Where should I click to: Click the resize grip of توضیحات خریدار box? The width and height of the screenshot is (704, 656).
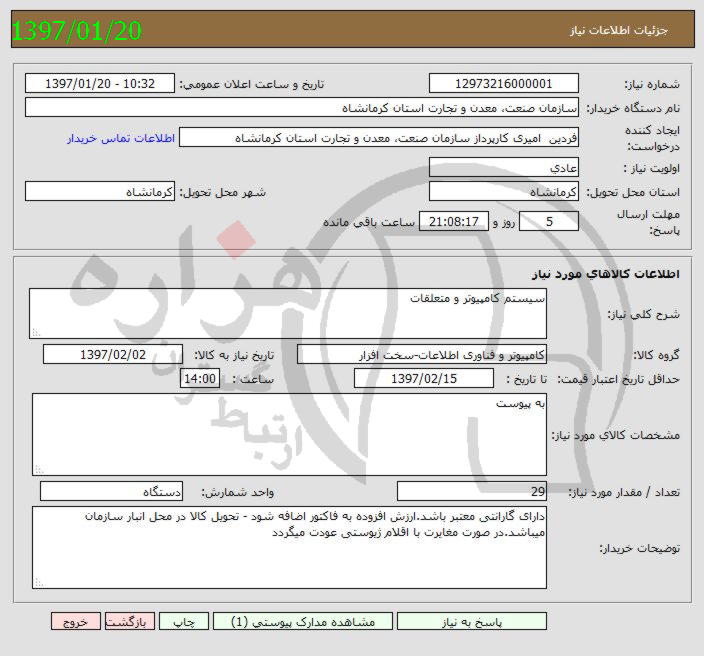39,583
